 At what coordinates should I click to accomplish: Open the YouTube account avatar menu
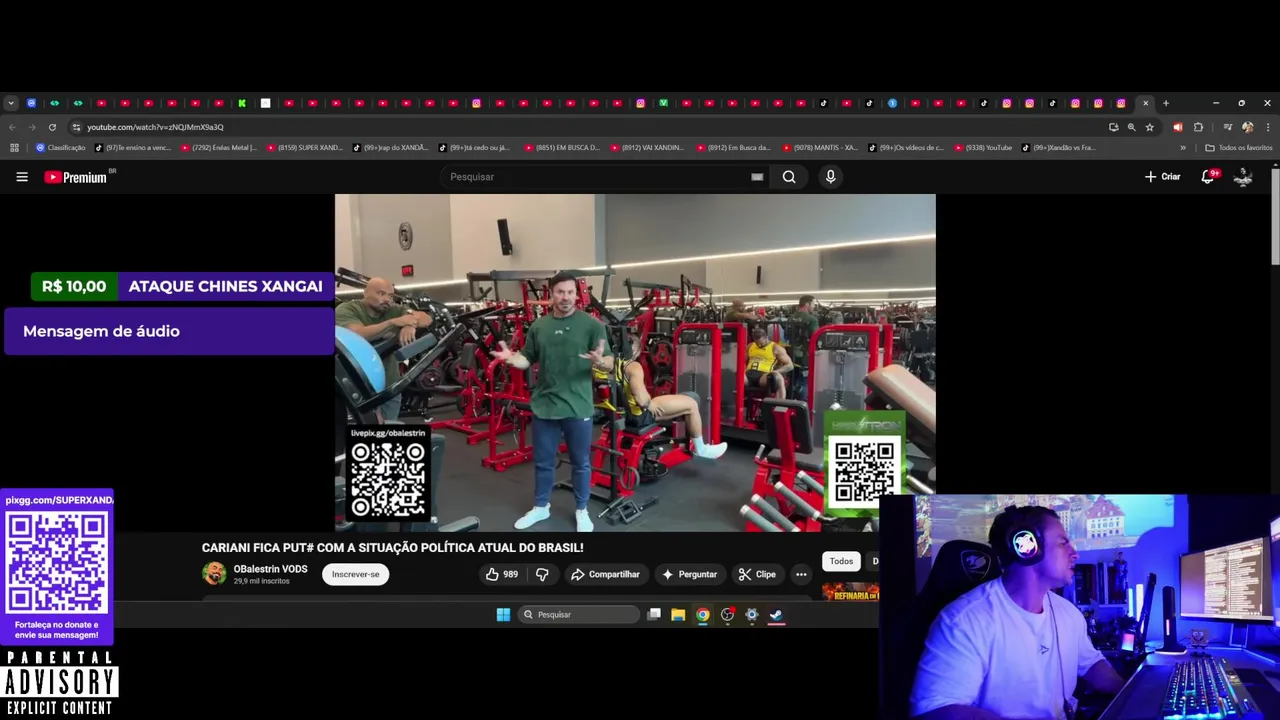coord(1243,177)
